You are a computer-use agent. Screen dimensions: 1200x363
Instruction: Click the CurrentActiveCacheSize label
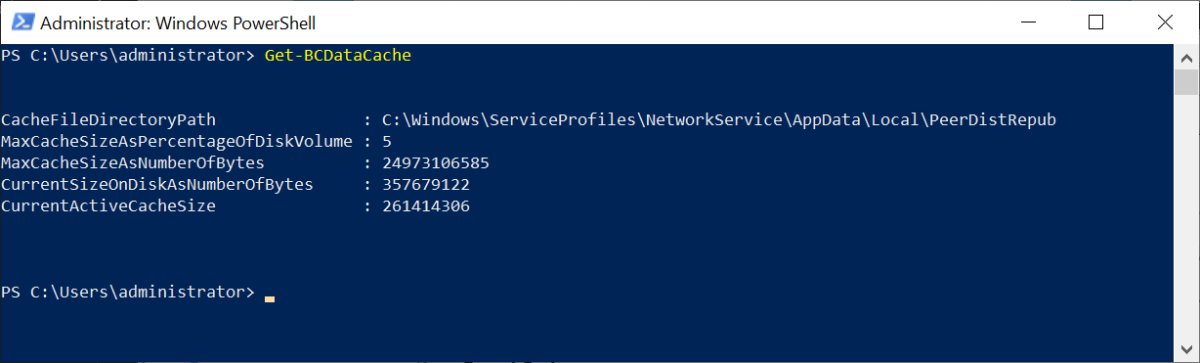108,206
